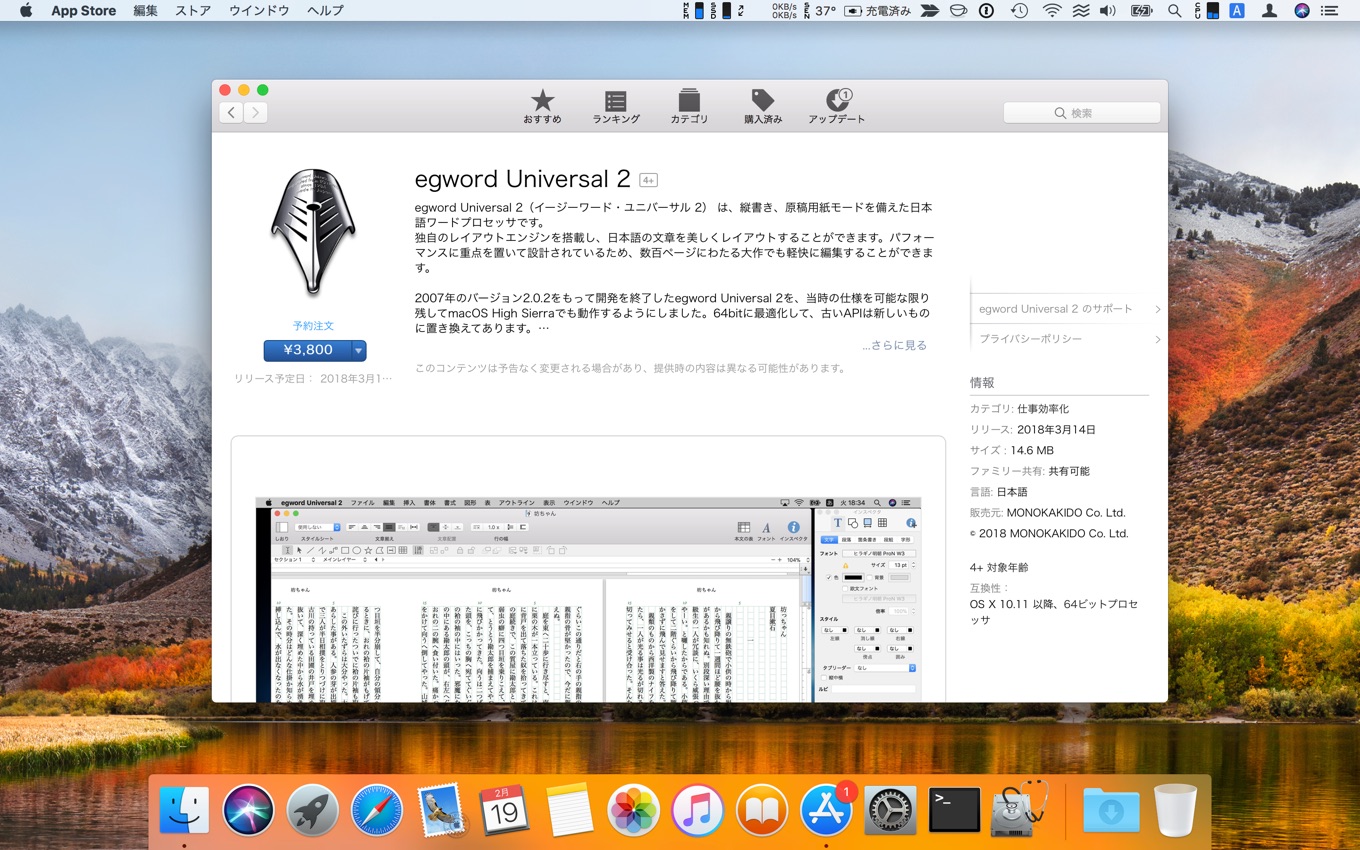Open Notes from the Dock
Viewport: 1360px width, 850px height.
click(x=570, y=810)
